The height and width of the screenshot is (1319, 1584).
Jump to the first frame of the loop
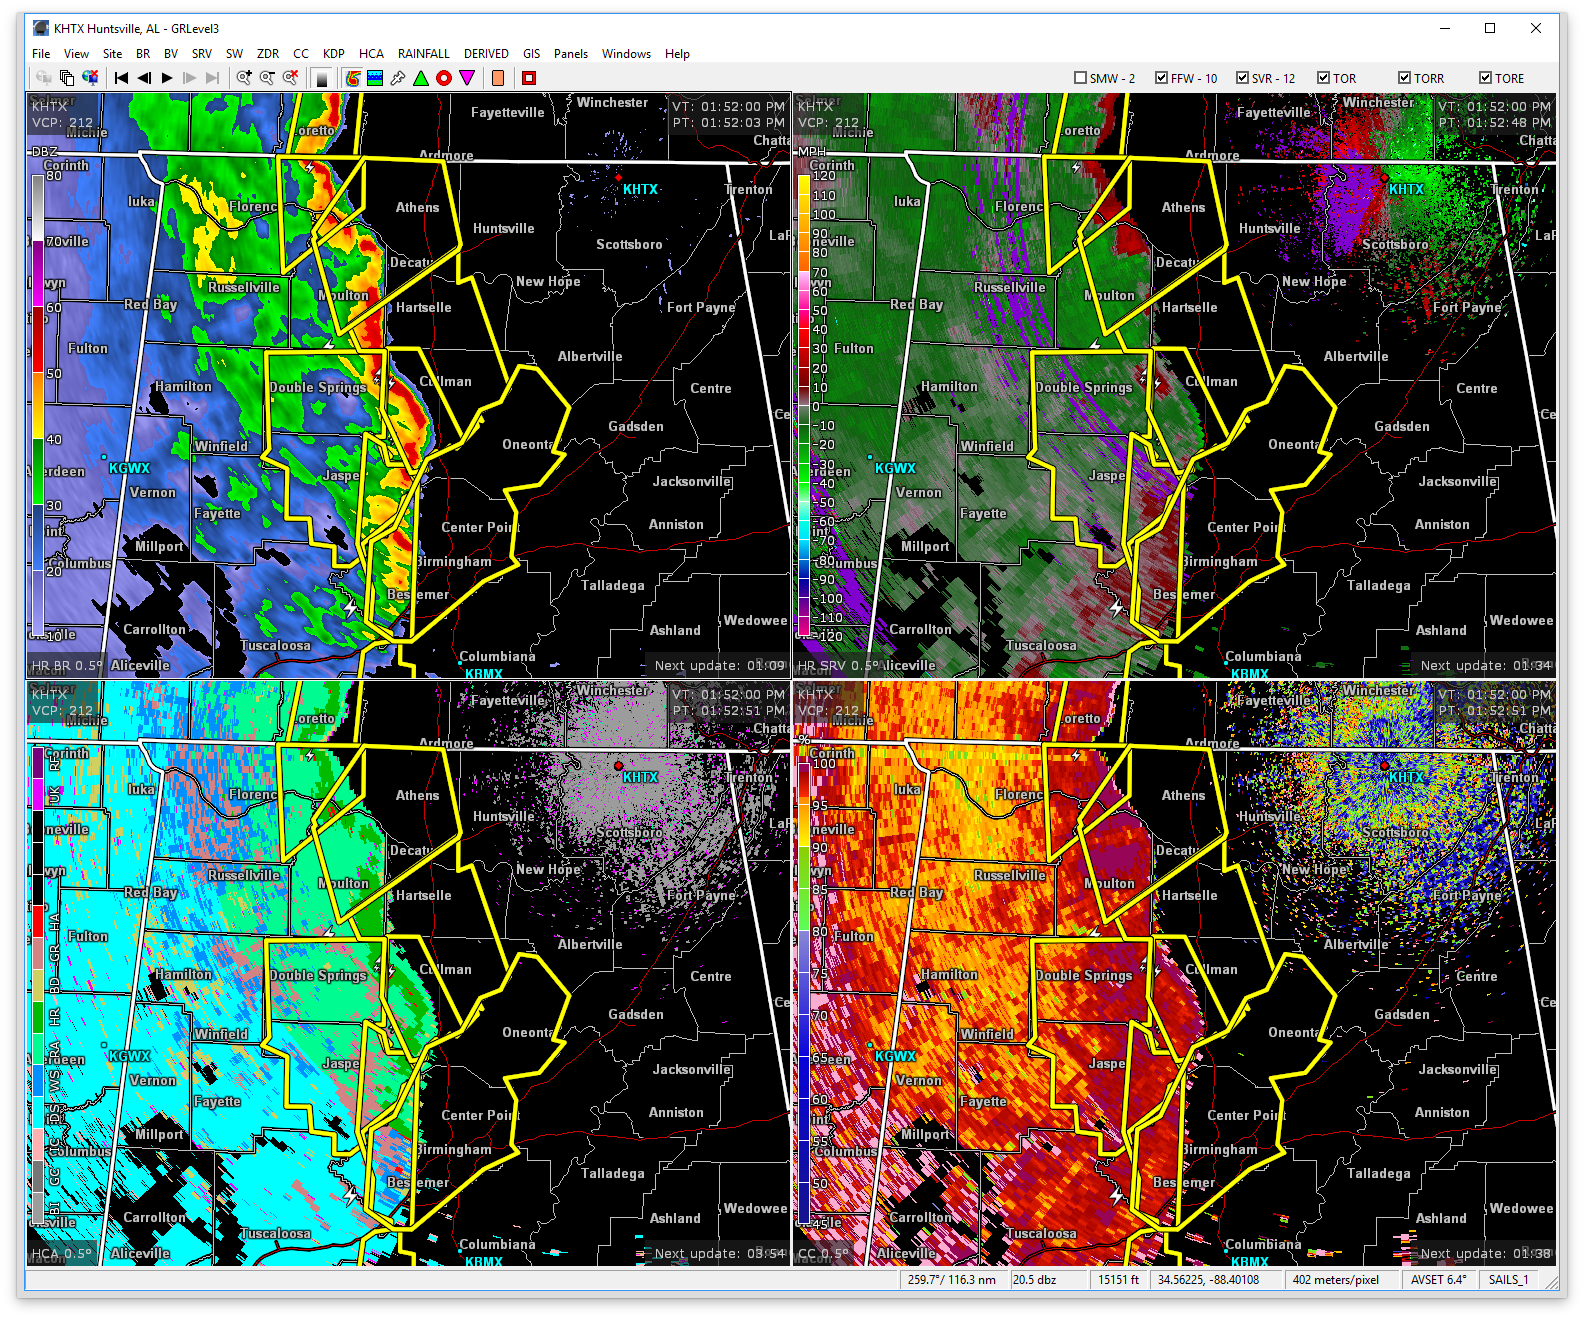point(121,78)
